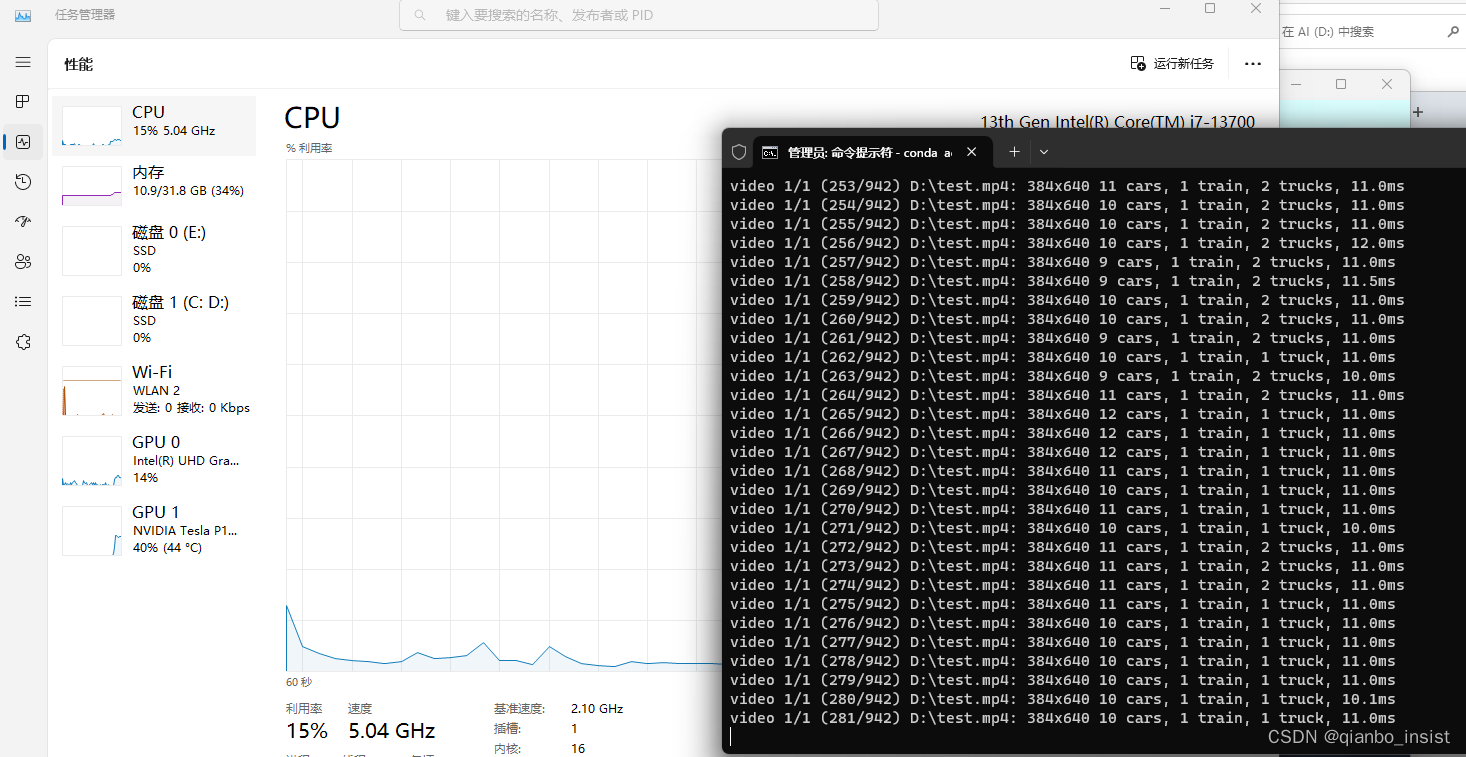Click the GPU 1 mini graph thumbnail
Viewport: 1466px width, 757px height.
point(92,531)
